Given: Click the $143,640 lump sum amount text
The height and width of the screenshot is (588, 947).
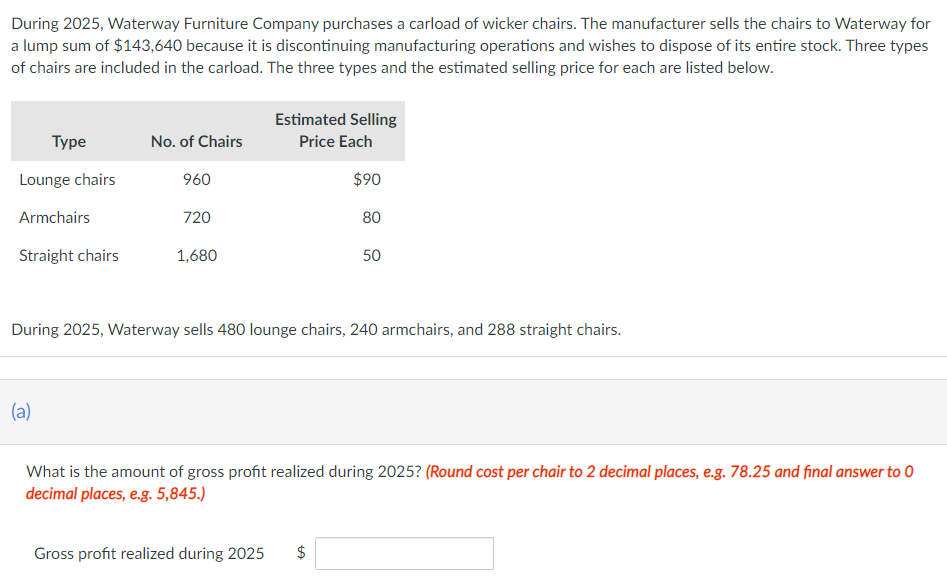Looking at the screenshot, I should click(x=148, y=46).
